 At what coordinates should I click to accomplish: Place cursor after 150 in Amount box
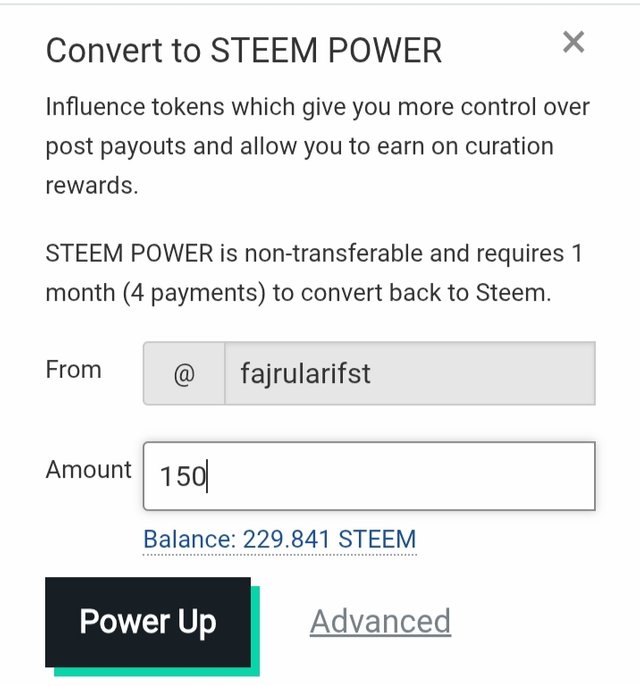[x=207, y=476]
